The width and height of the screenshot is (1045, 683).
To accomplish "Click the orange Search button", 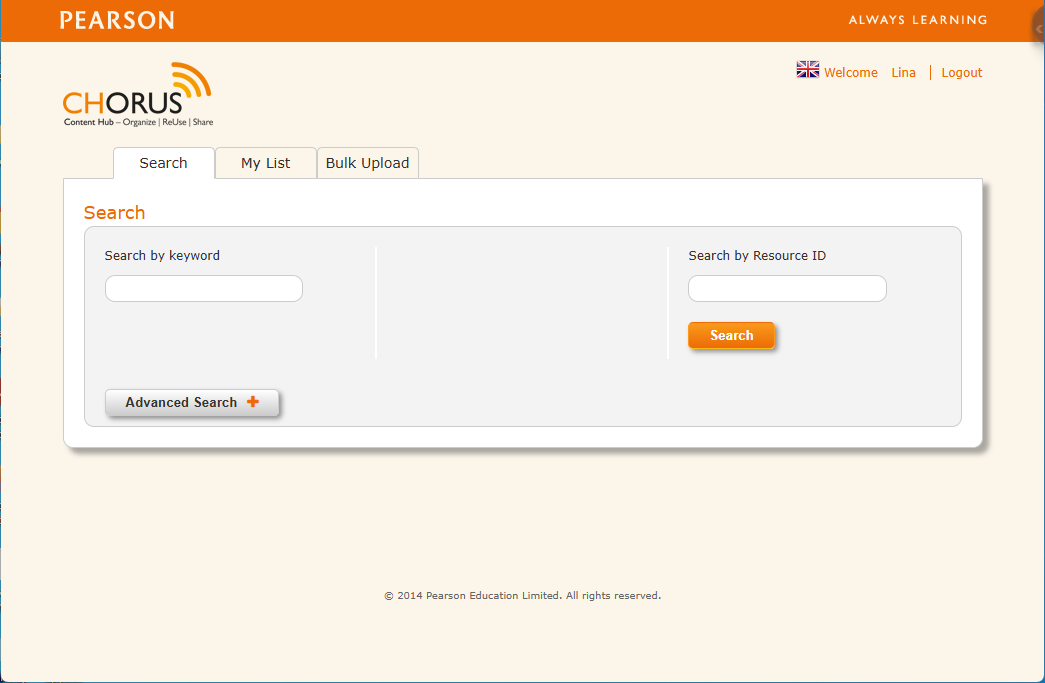I will point(731,335).
